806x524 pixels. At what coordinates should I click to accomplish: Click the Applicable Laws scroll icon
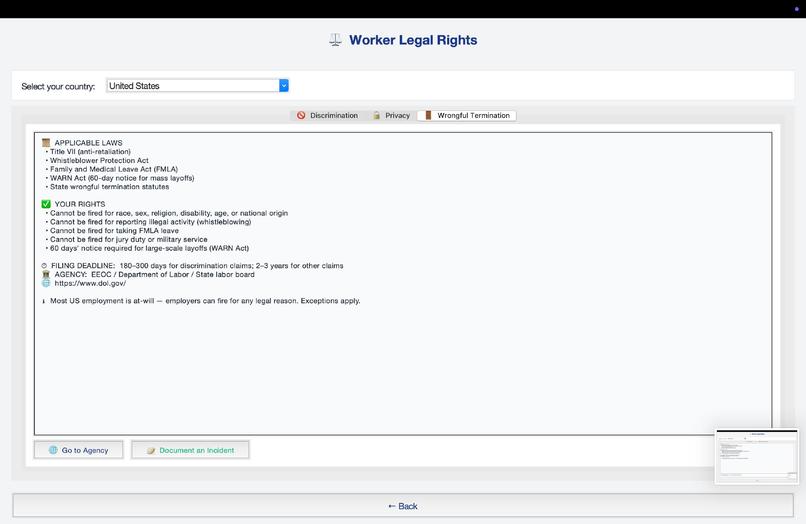click(x=46, y=142)
